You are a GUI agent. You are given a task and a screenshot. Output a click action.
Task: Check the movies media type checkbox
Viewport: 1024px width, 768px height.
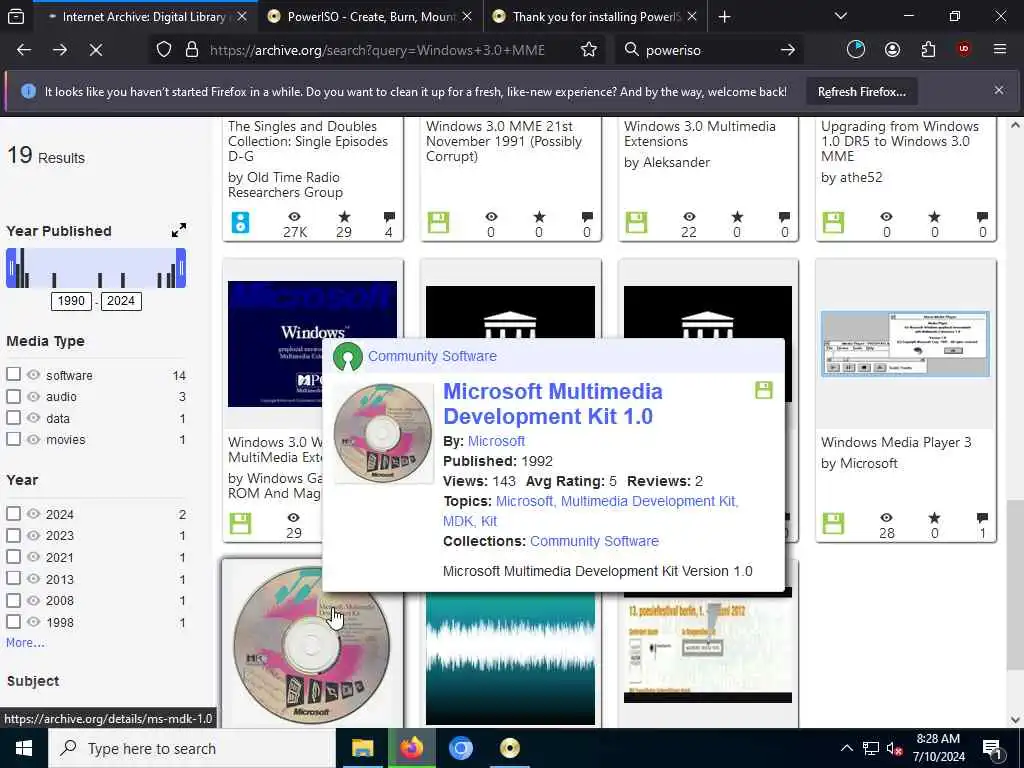13,439
